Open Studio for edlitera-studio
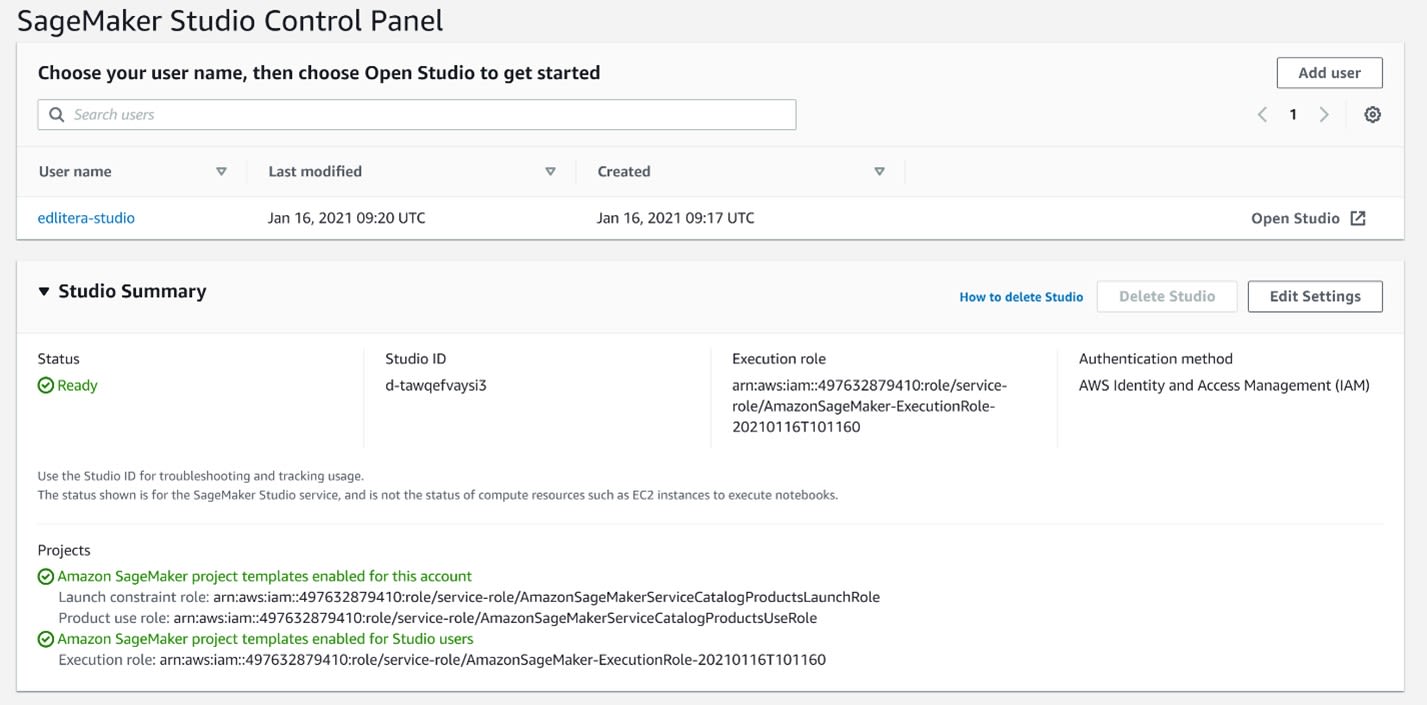Screen dimensions: 1427x705 pyautogui.click(x=1308, y=218)
